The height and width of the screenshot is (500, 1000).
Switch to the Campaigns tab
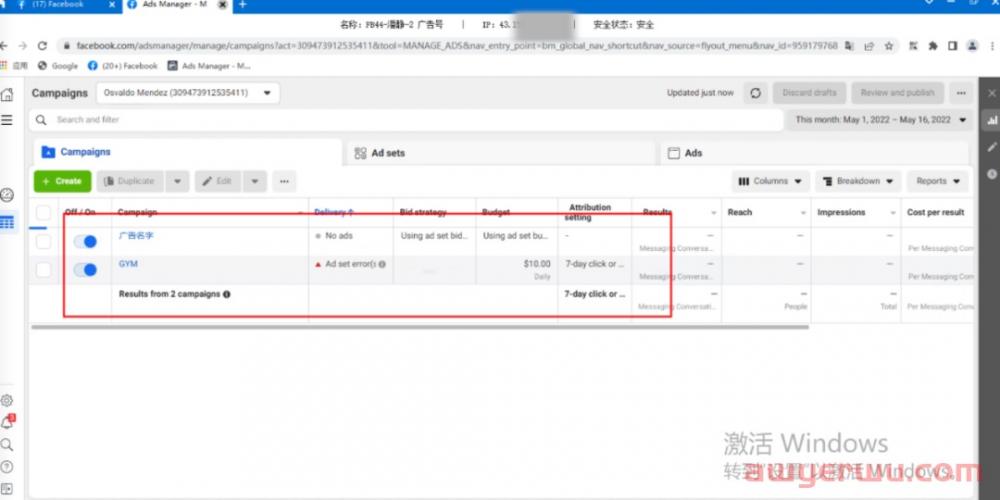click(x=188, y=152)
